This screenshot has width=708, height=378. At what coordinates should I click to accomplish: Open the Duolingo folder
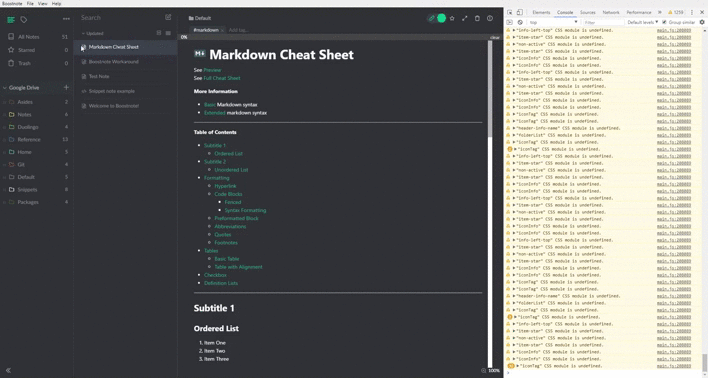coord(37,127)
